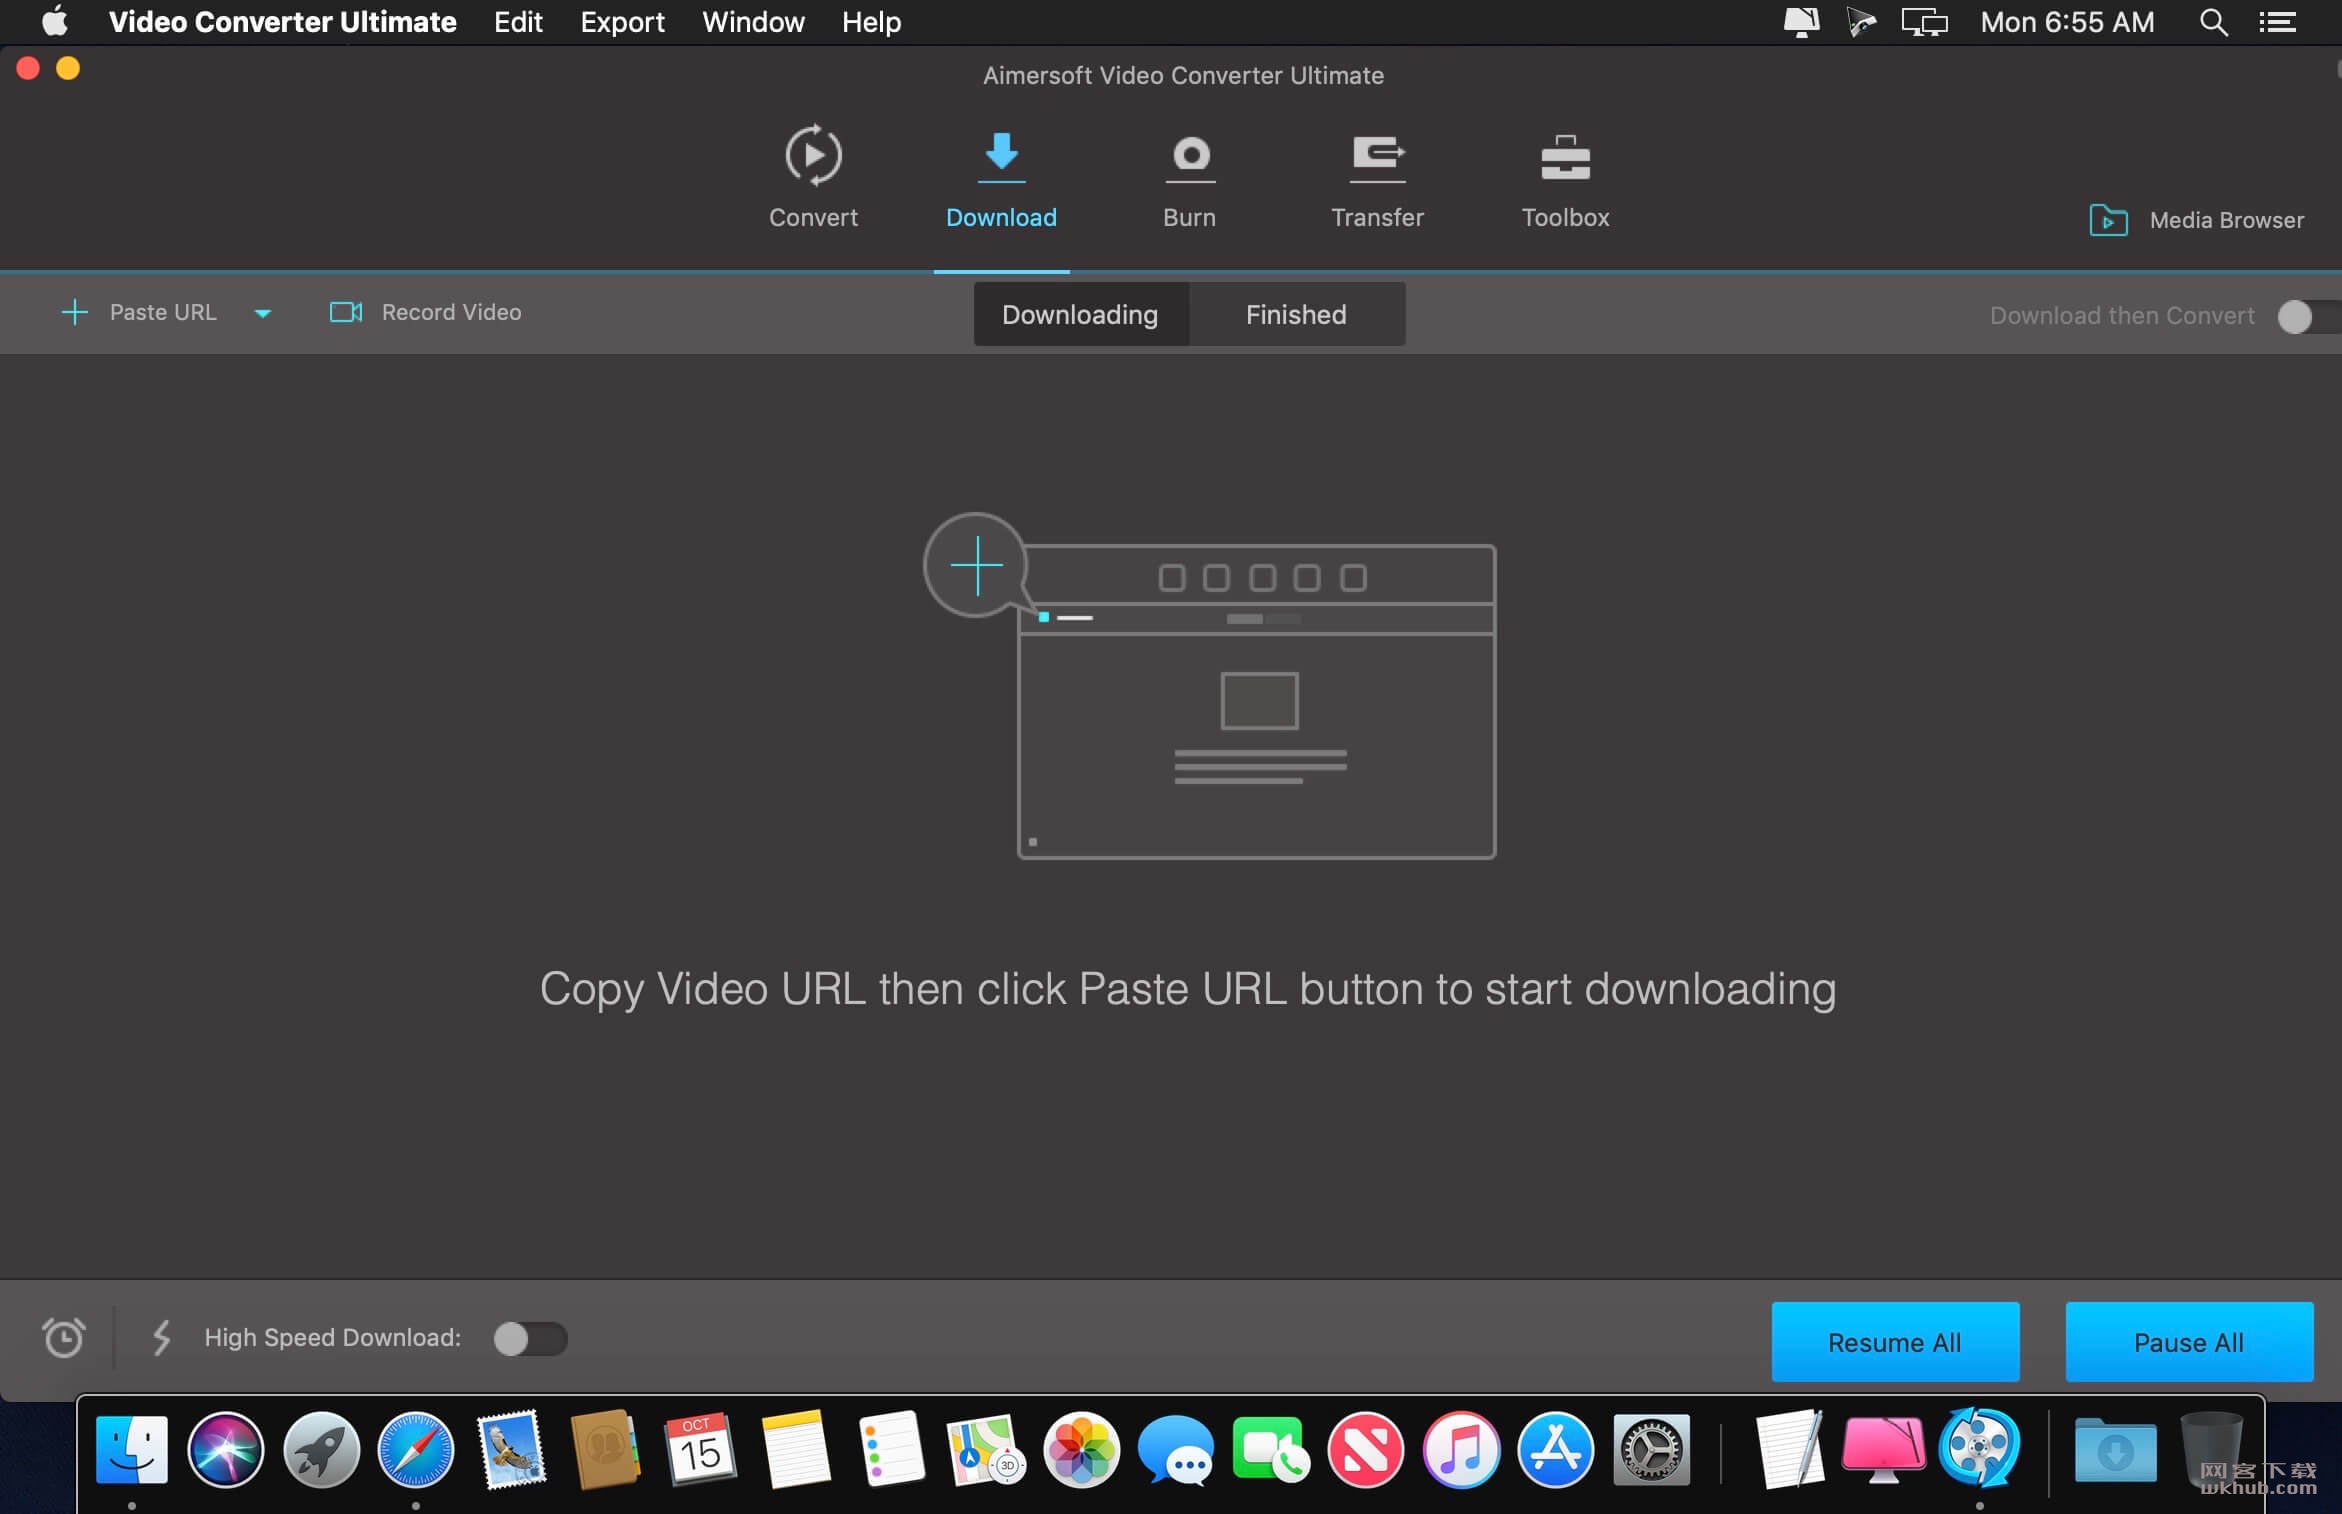Open the Edit menu
Screen dimensions: 2342x1514
pos(518,22)
